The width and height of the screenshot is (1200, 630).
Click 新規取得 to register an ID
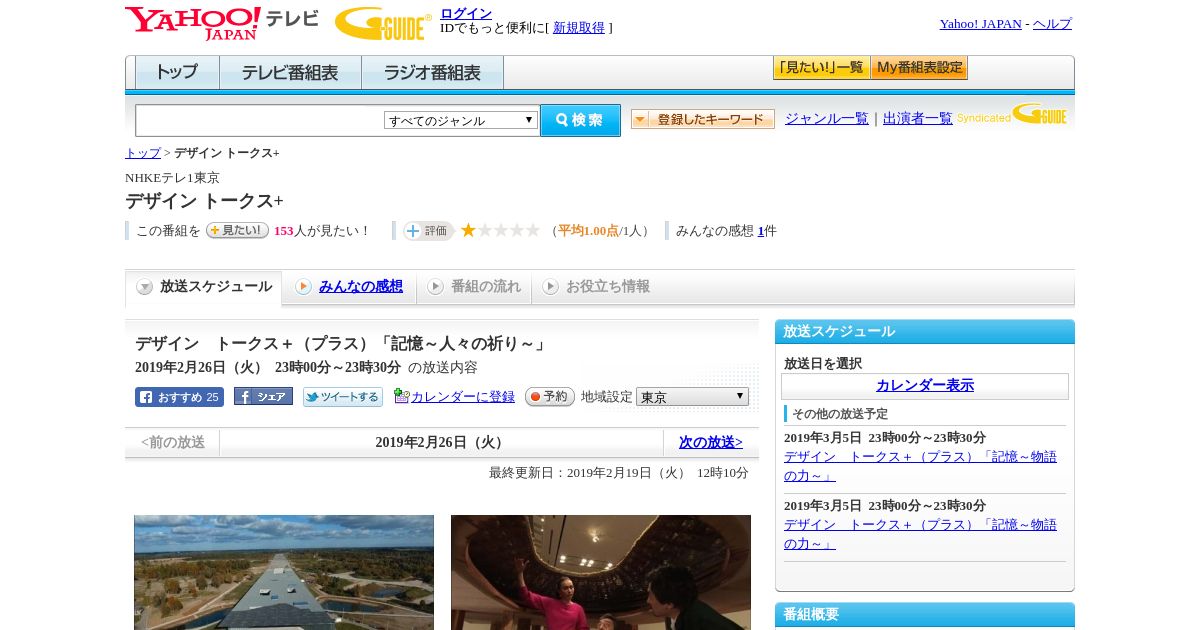[579, 28]
